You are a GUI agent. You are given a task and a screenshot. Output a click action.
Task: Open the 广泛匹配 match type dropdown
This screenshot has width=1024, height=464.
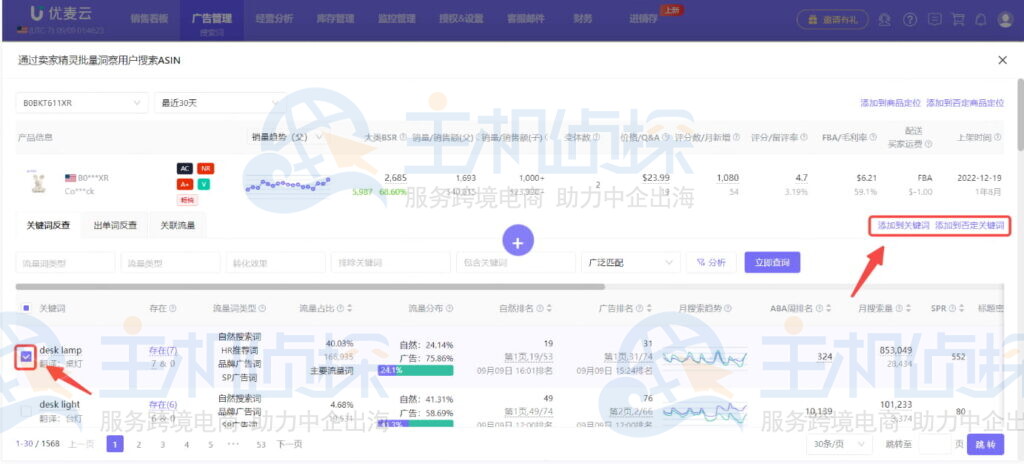coord(630,262)
